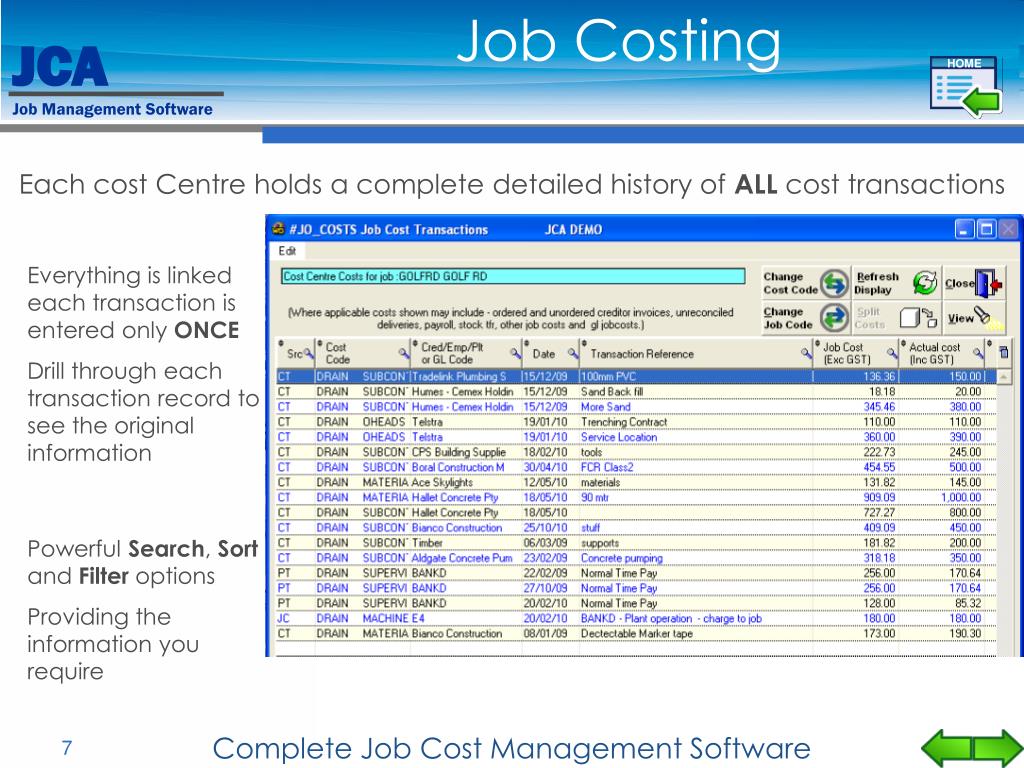This screenshot has height=768, width=1024.
Task: Click the Cost Code column search magnifier
Action: pos(404,353)
